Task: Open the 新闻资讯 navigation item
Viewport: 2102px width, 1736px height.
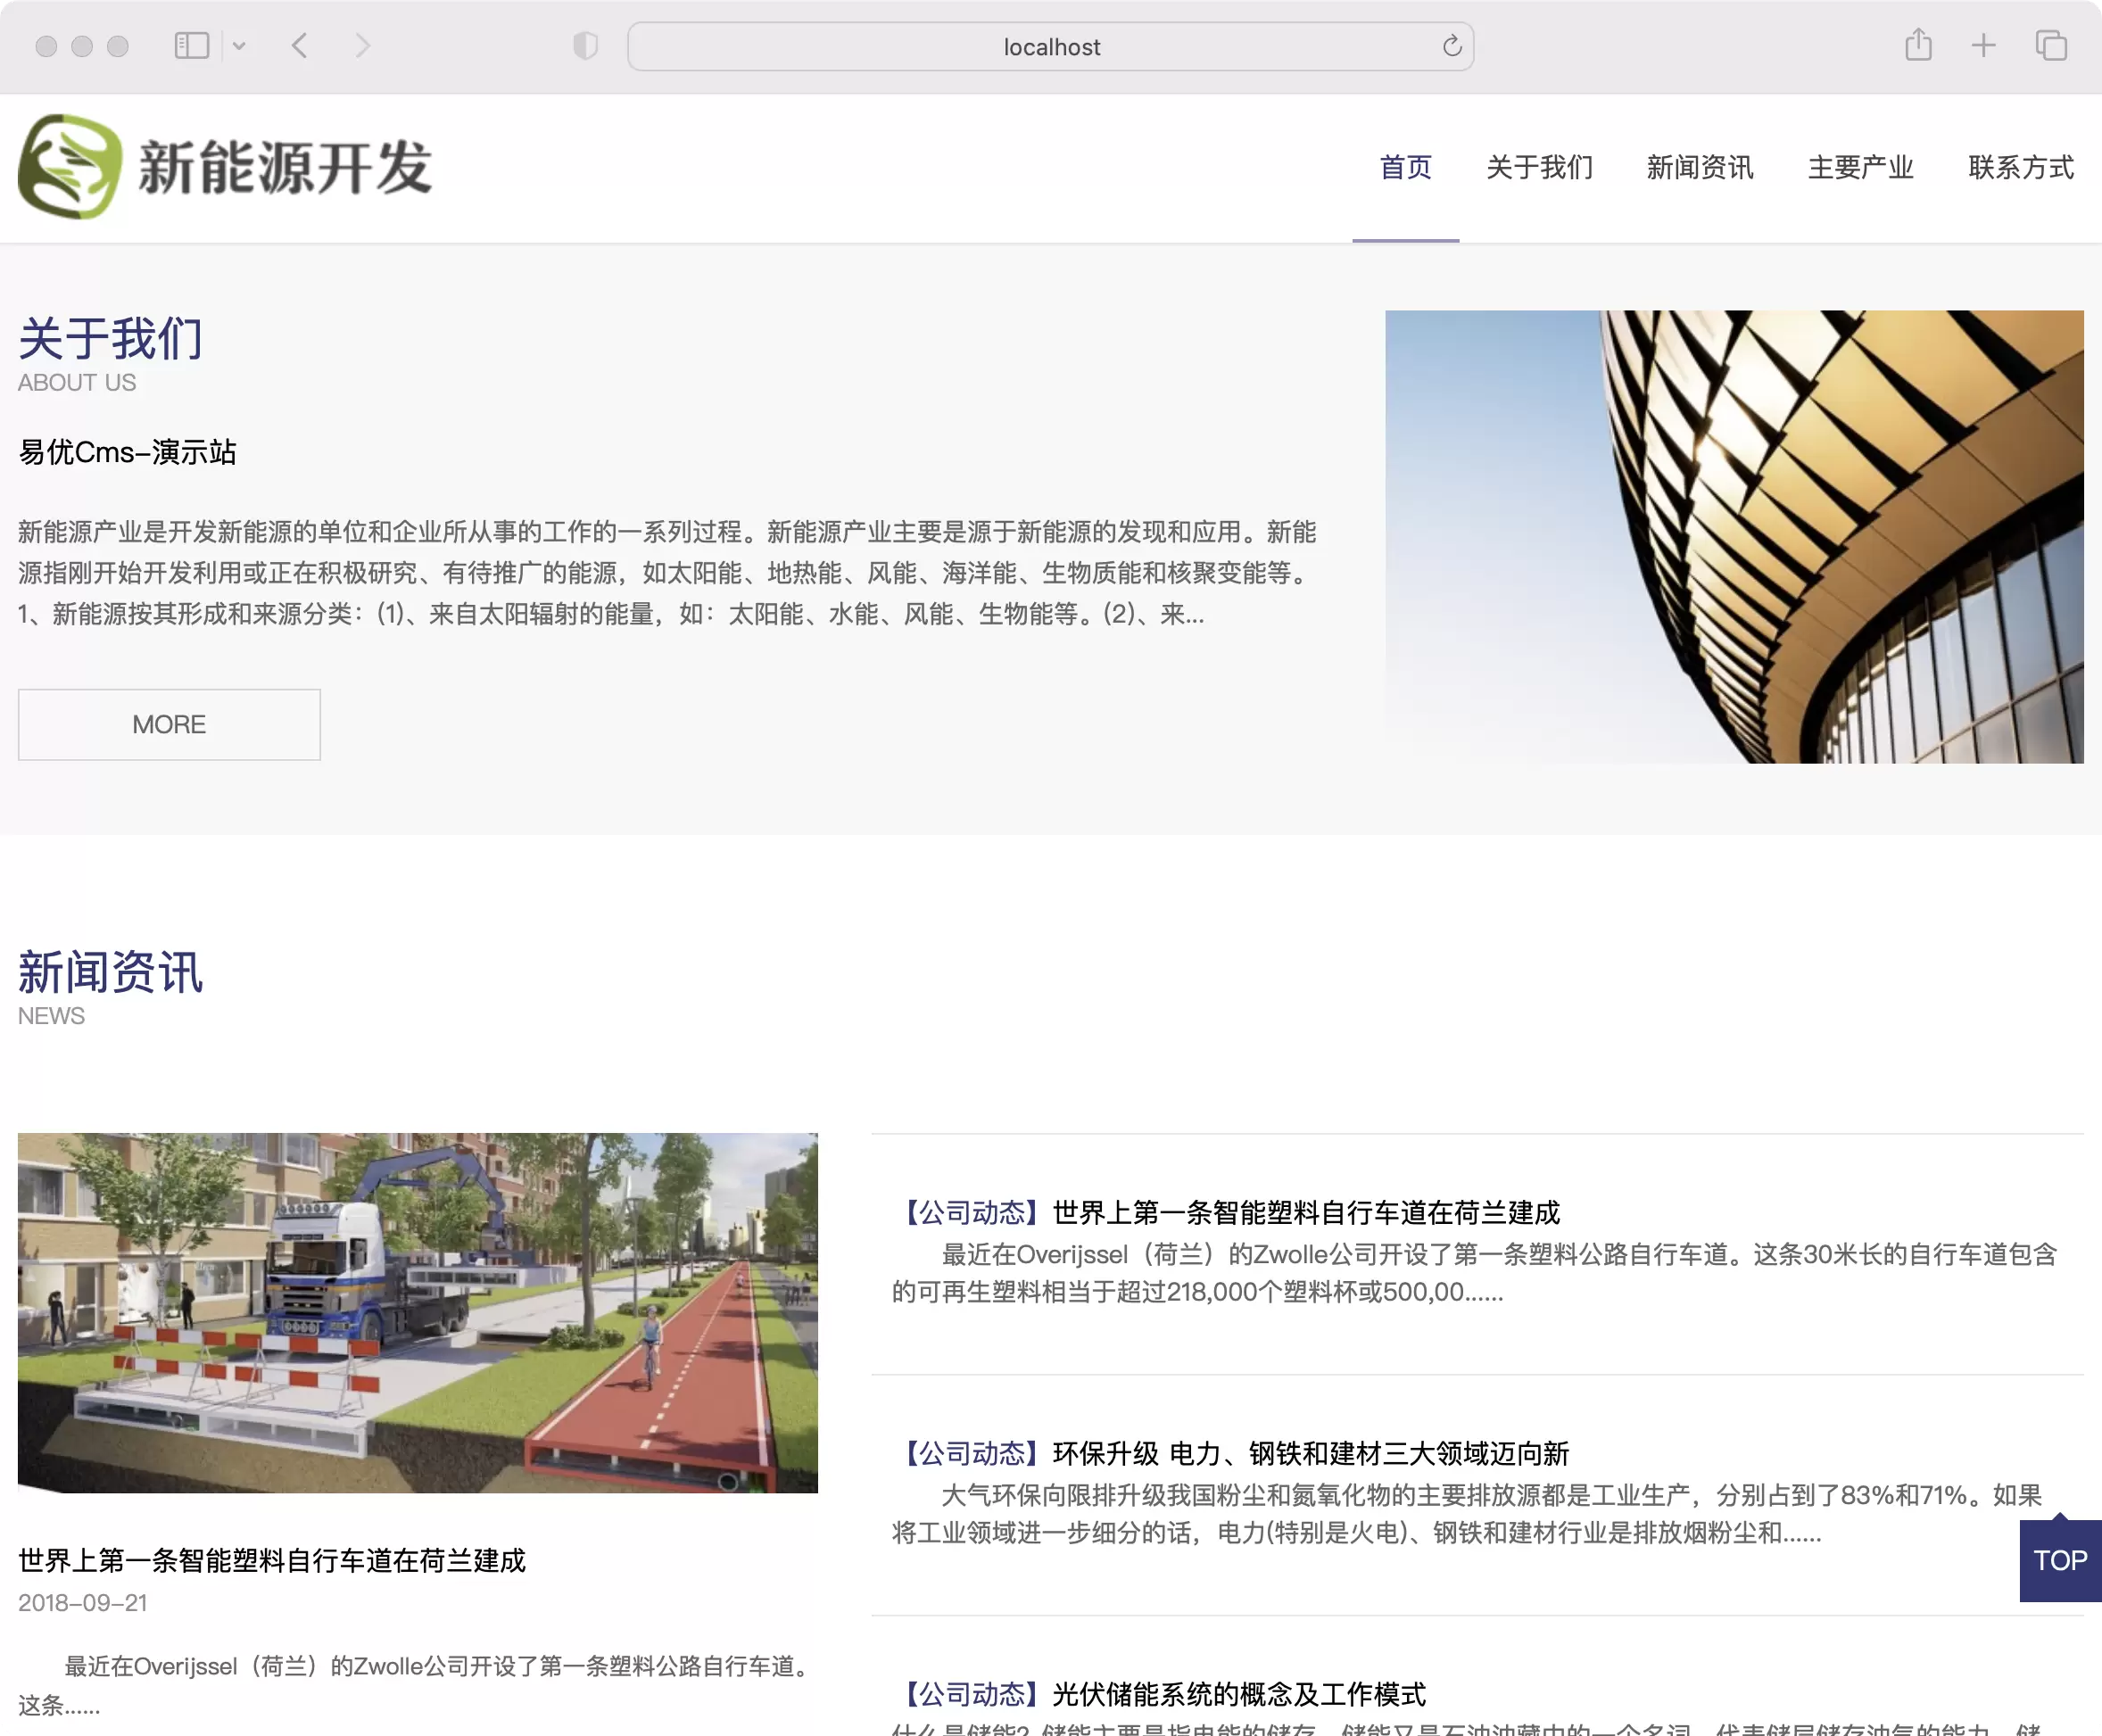Action: pyautogui.click(x=1700, y=167)
